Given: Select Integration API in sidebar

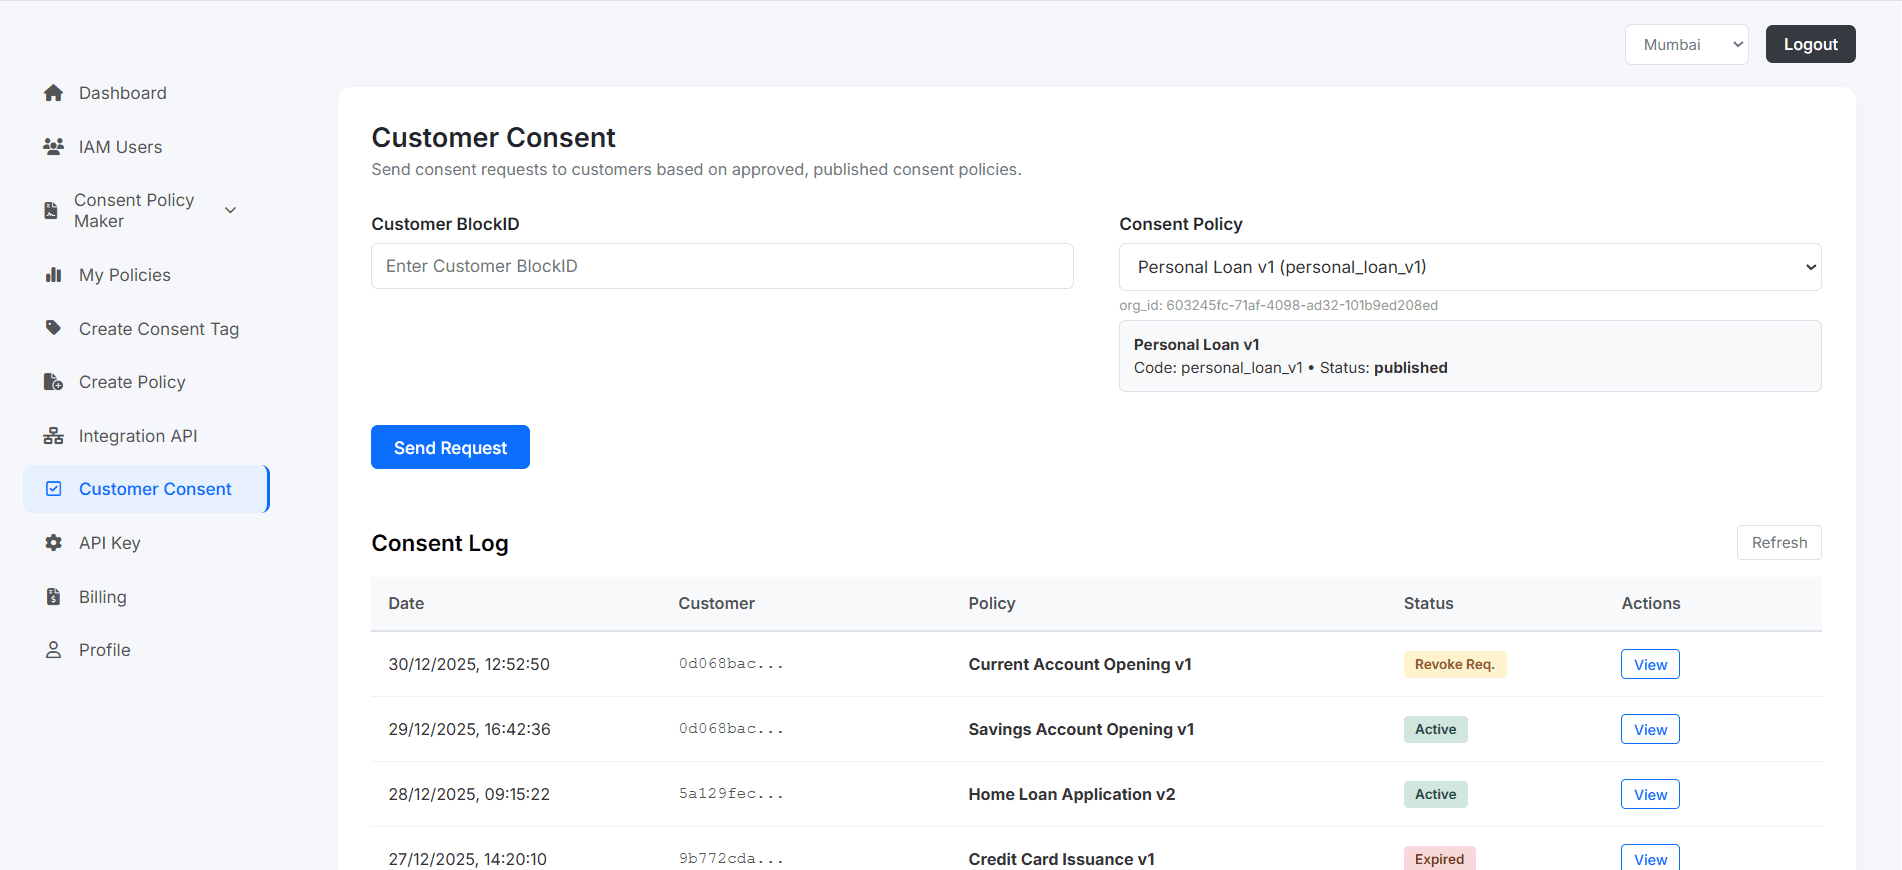Looking at the screenshot, I should pyautogui.click(x=138, y=436).
